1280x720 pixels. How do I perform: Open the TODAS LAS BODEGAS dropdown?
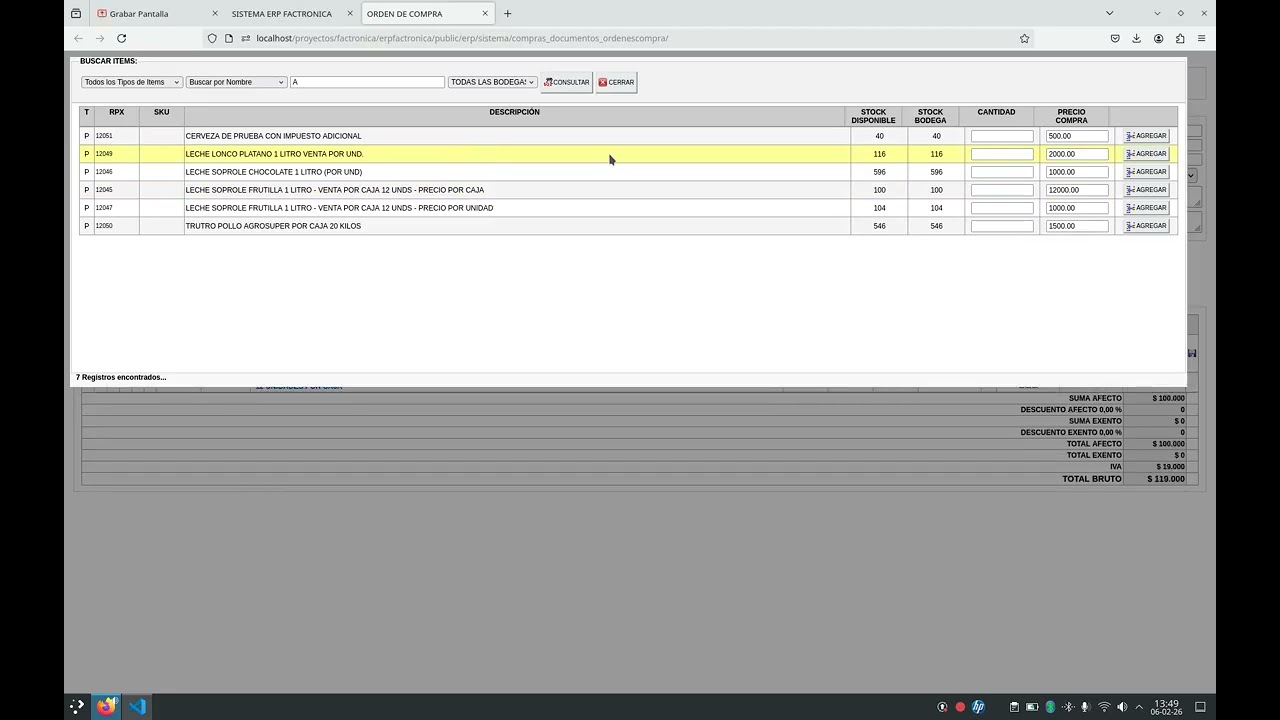(x=492, y=82)
